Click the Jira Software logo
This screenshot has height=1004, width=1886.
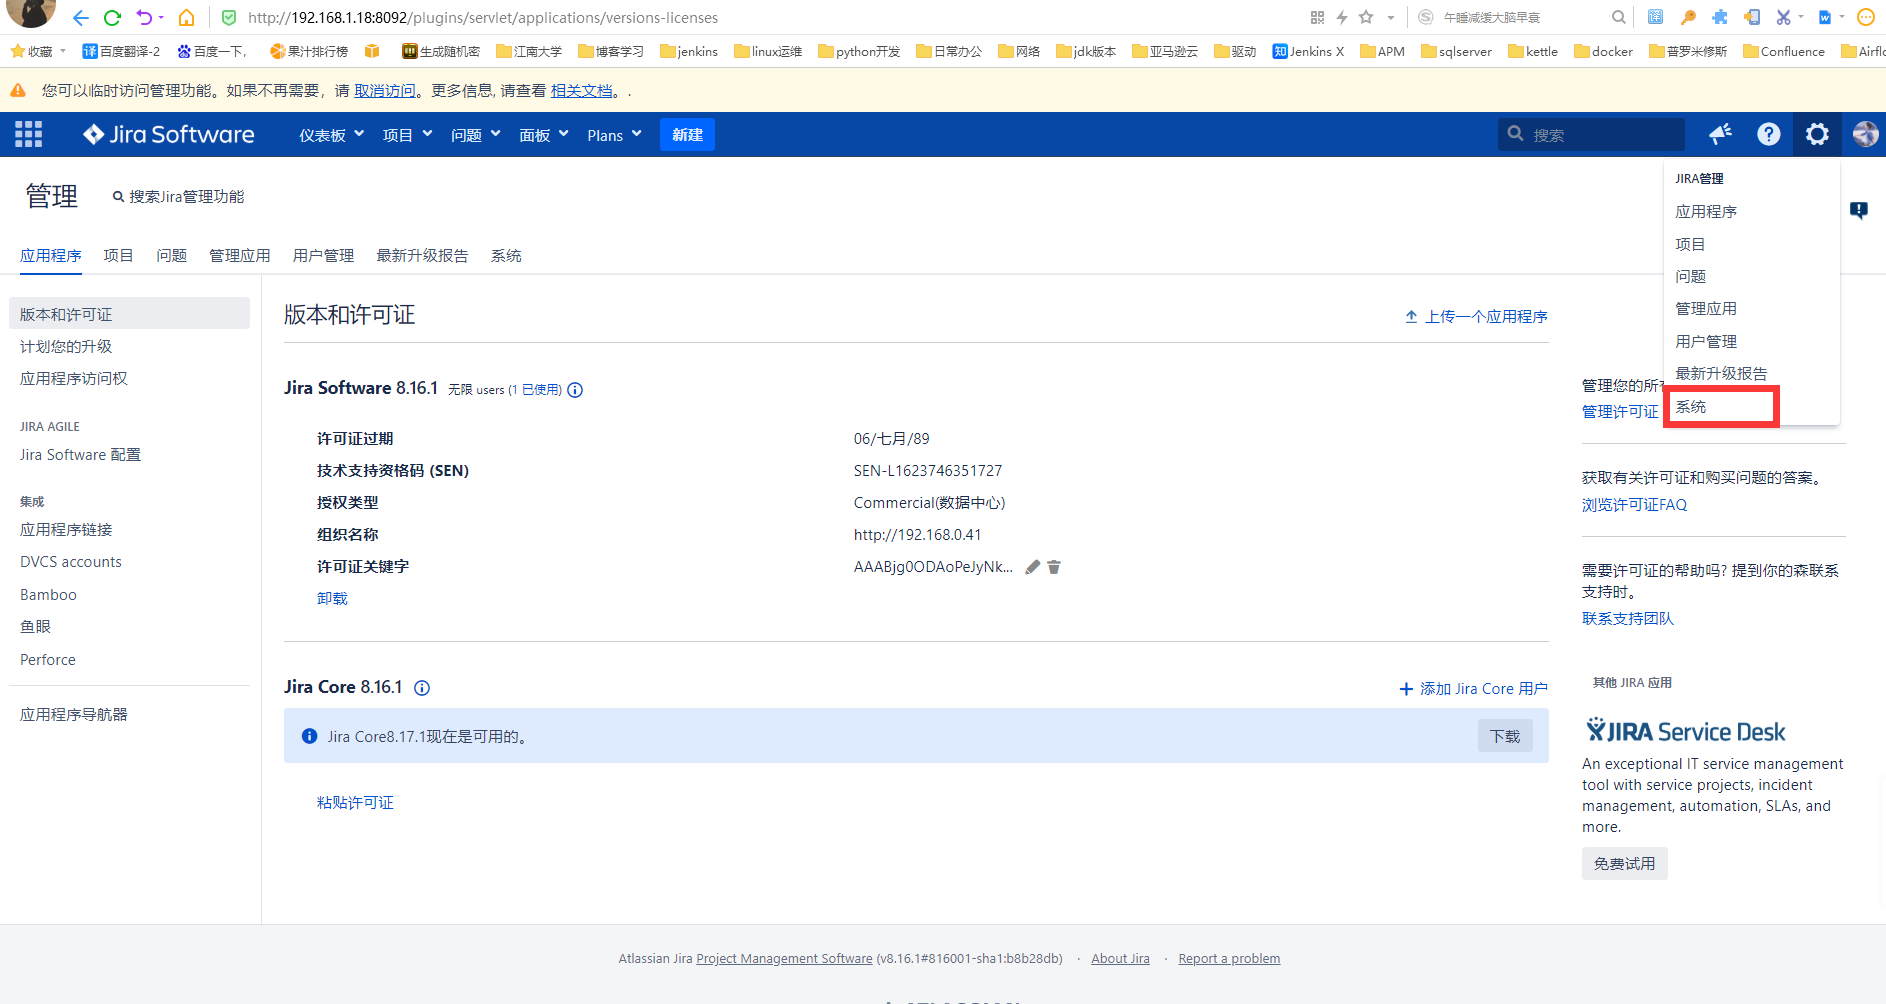pyautogui.click(x=169, y=134)
